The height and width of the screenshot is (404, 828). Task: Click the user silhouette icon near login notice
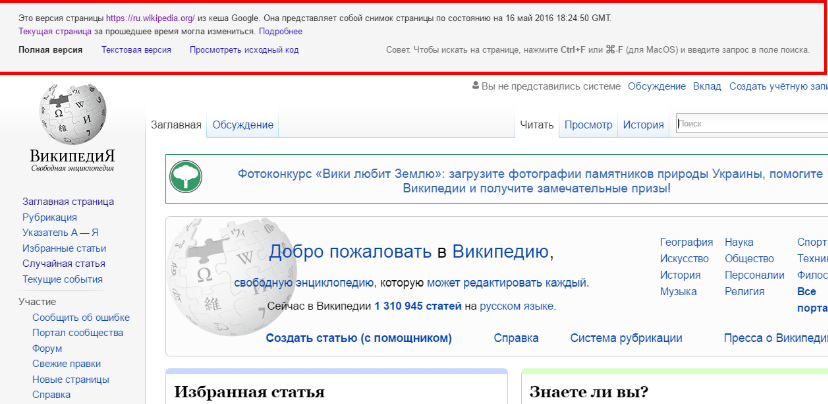click(x=476, y=85)
